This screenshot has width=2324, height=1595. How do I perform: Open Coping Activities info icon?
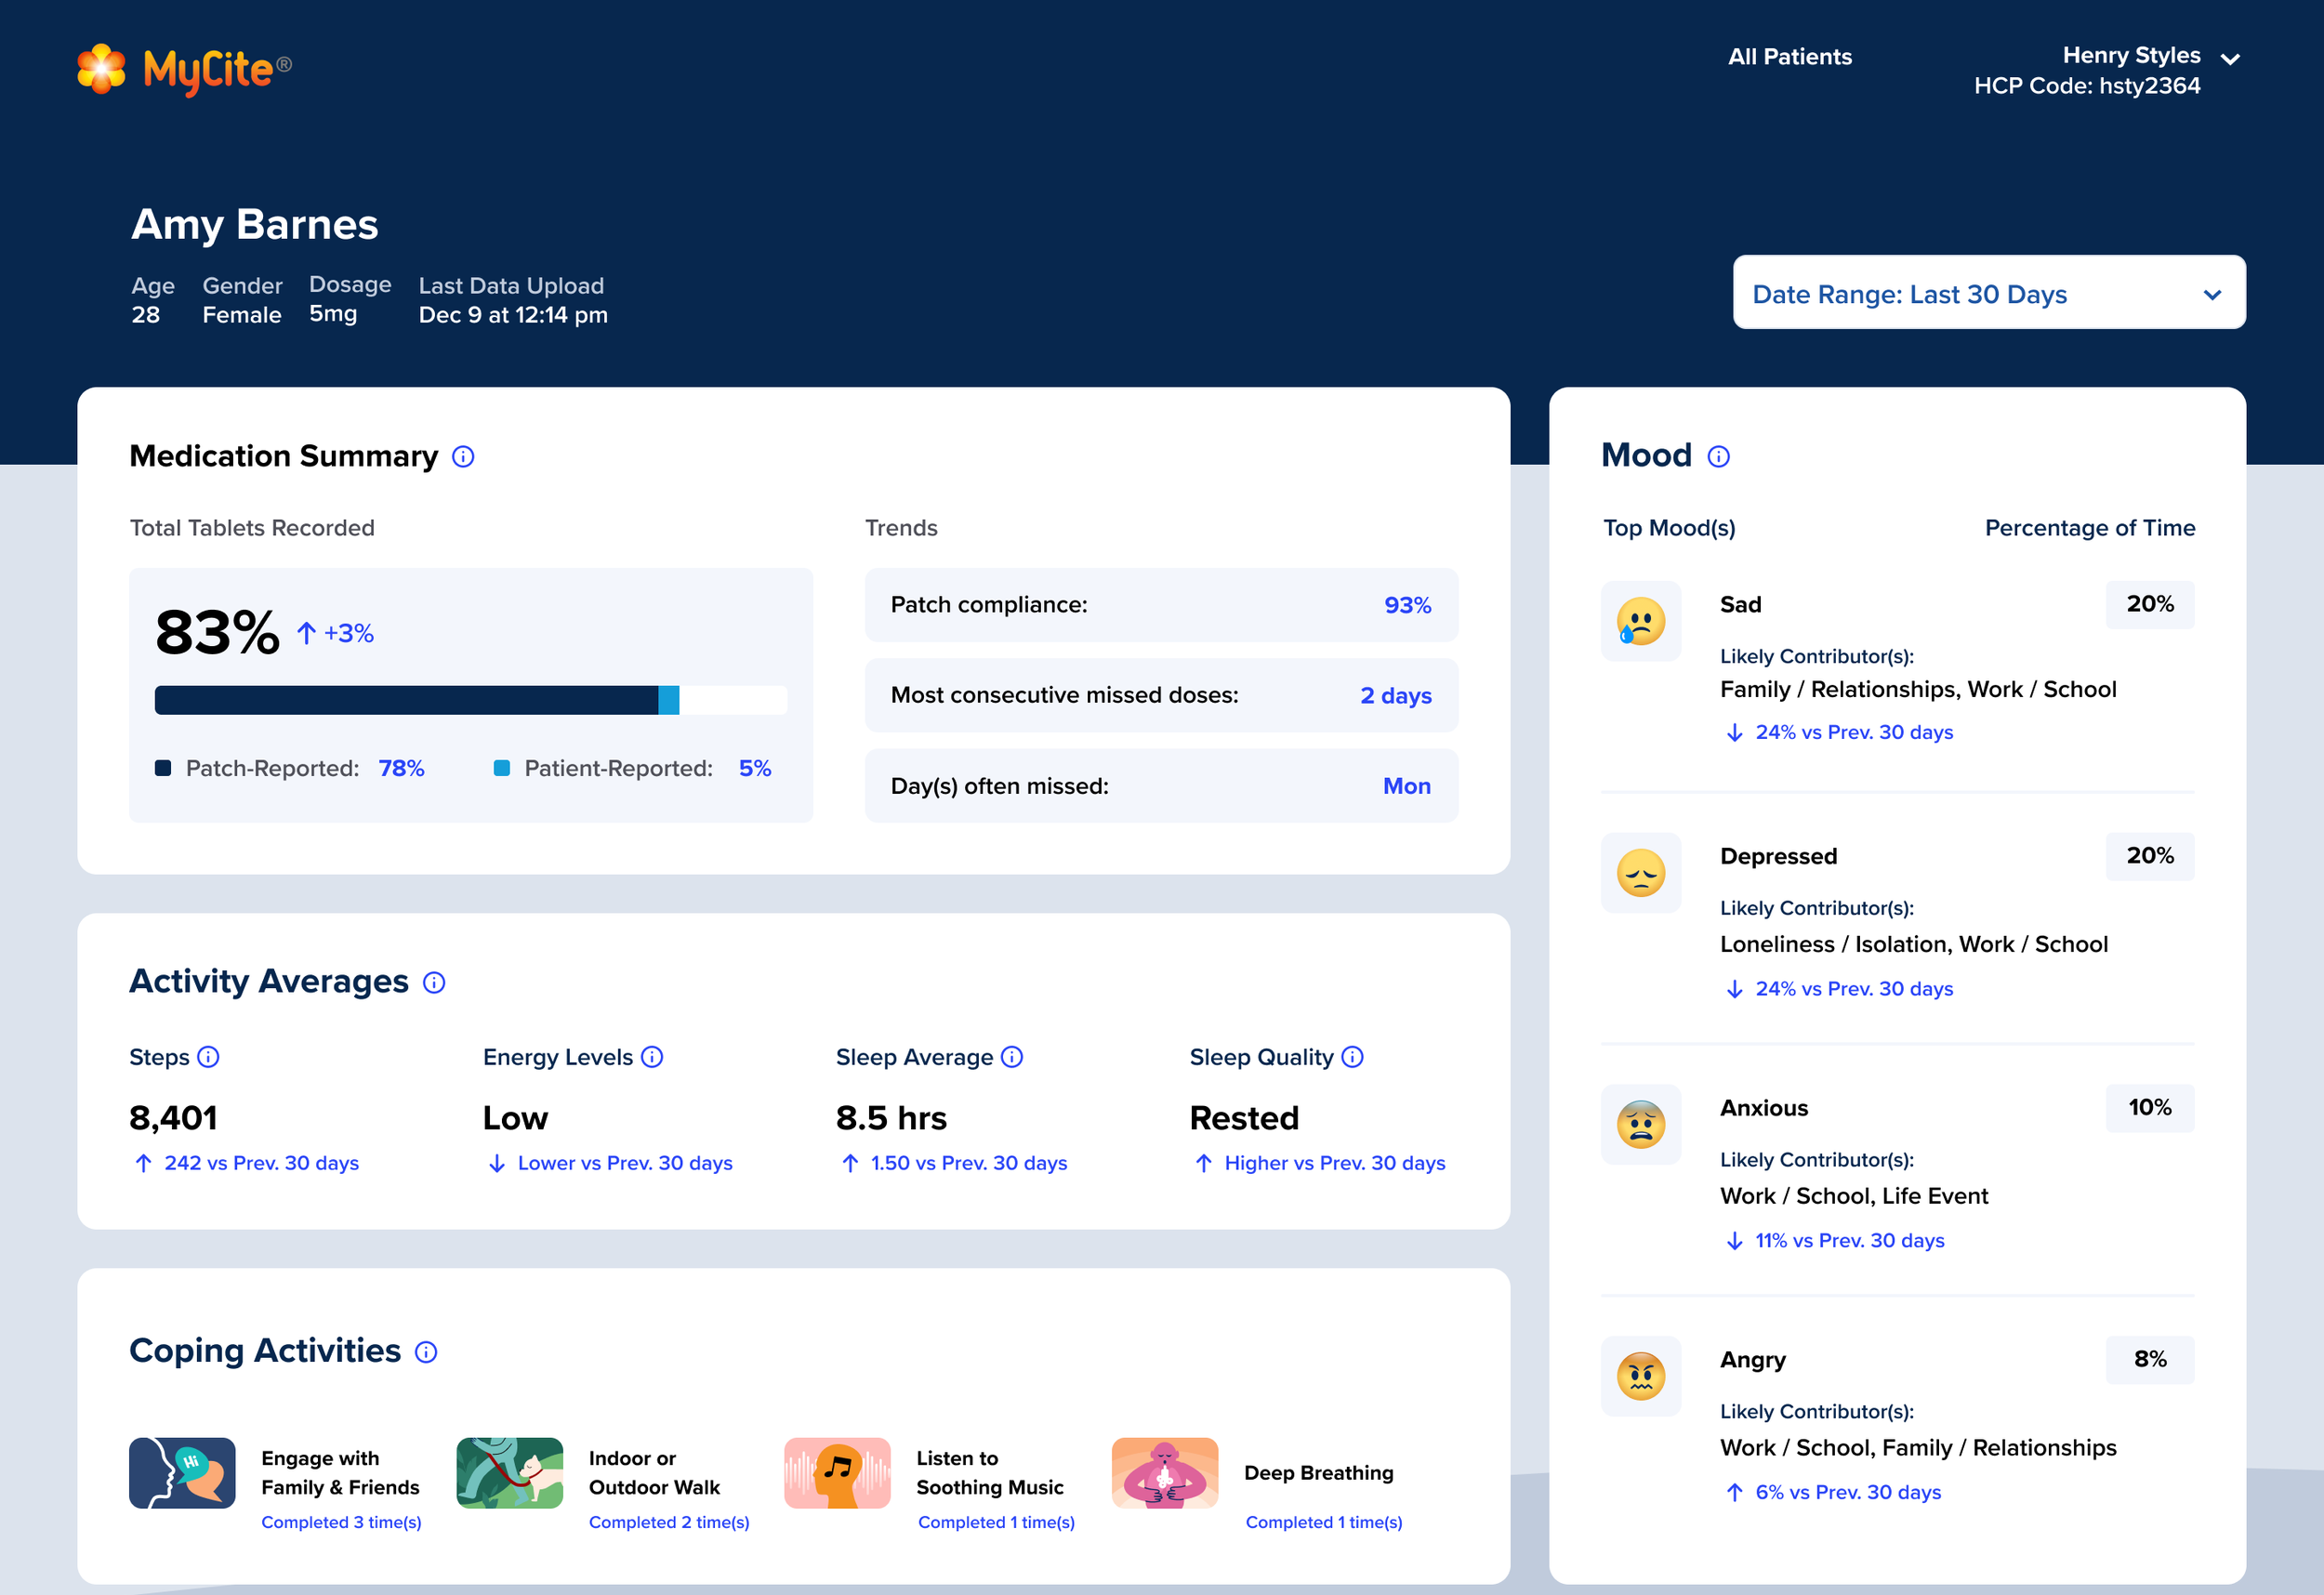tap(426, 1353)
